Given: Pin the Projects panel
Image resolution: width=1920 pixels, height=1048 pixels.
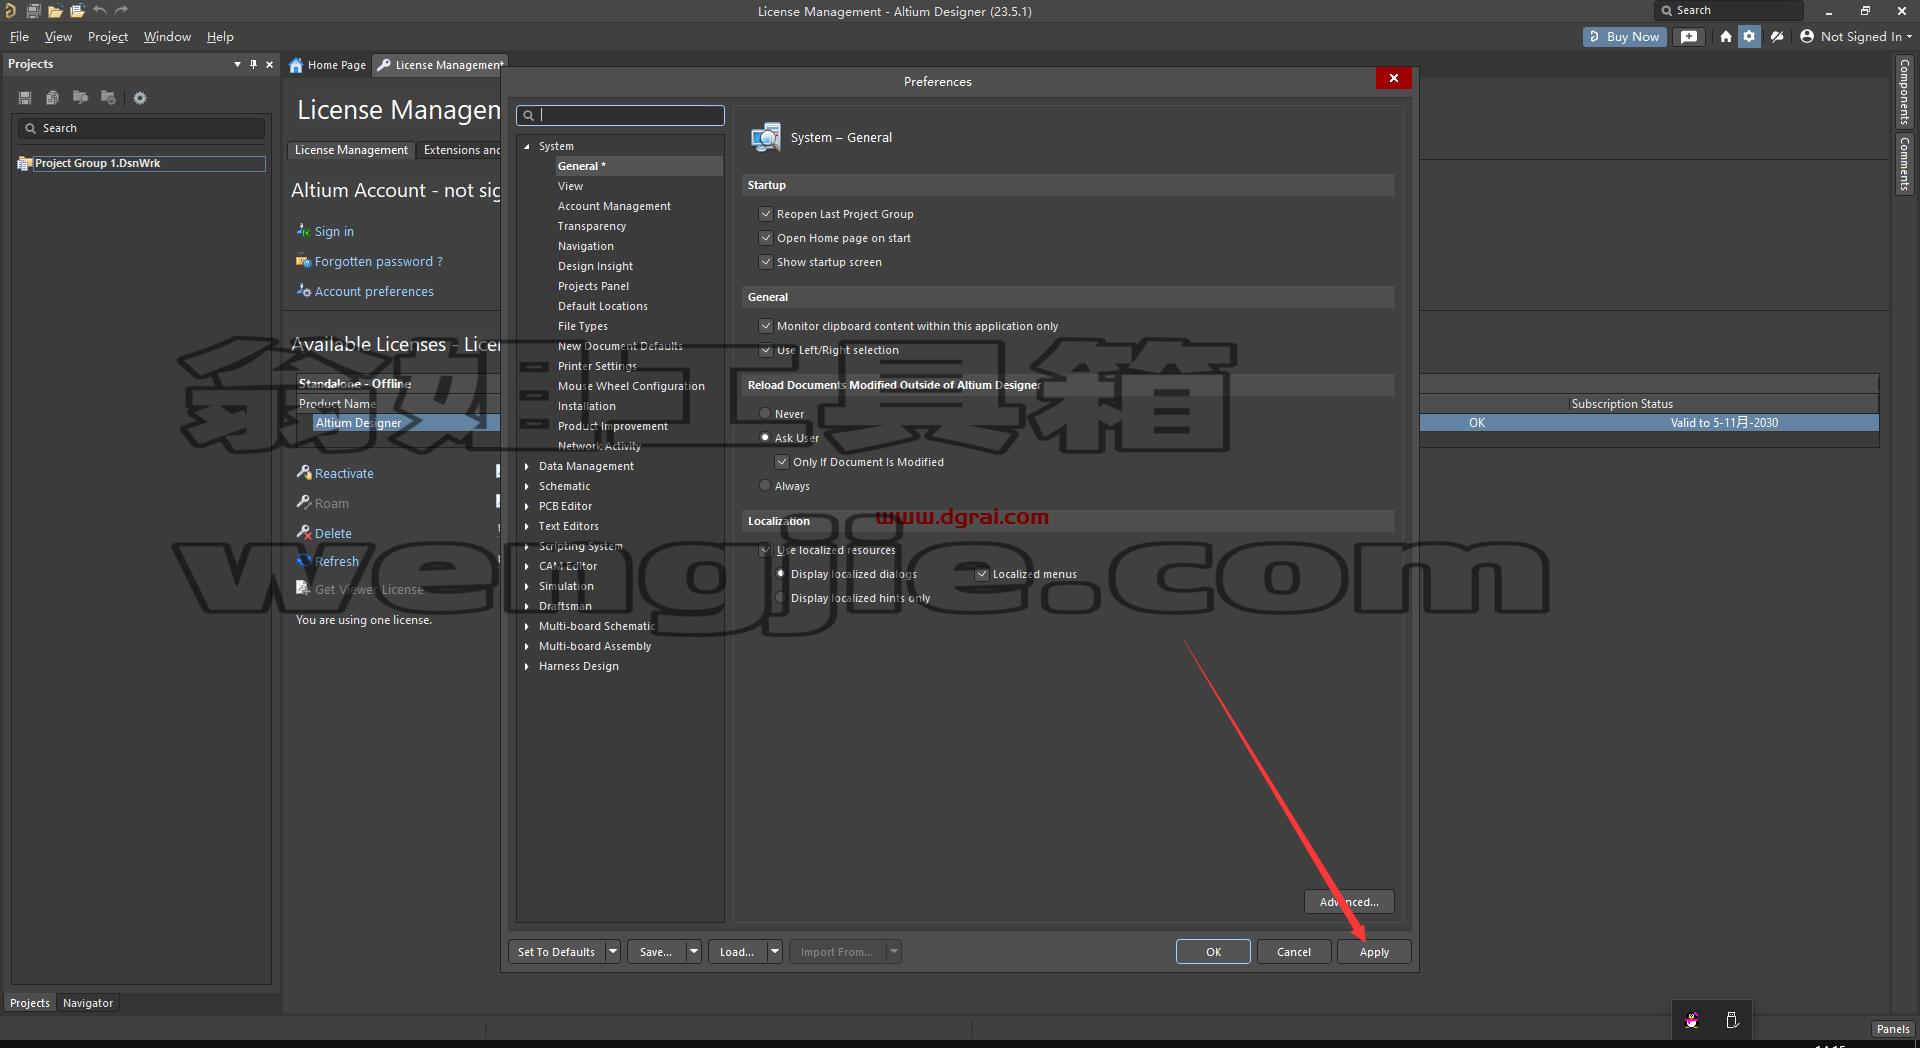Looking at the screenshot, I should tap(253, 64).
